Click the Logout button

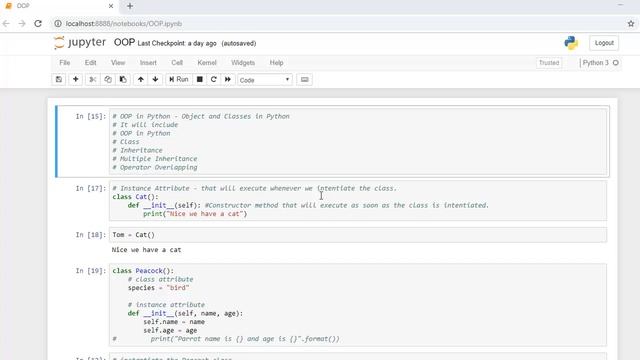pos(604,43)
